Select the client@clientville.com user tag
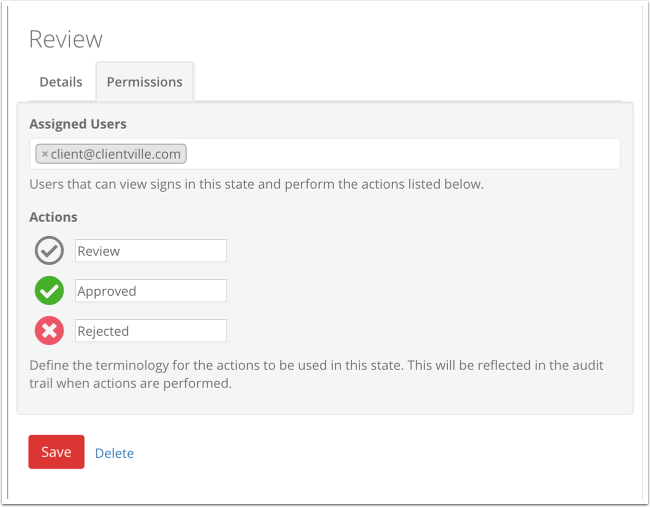This screenshot has width=650, height=507. click(116, 154)
